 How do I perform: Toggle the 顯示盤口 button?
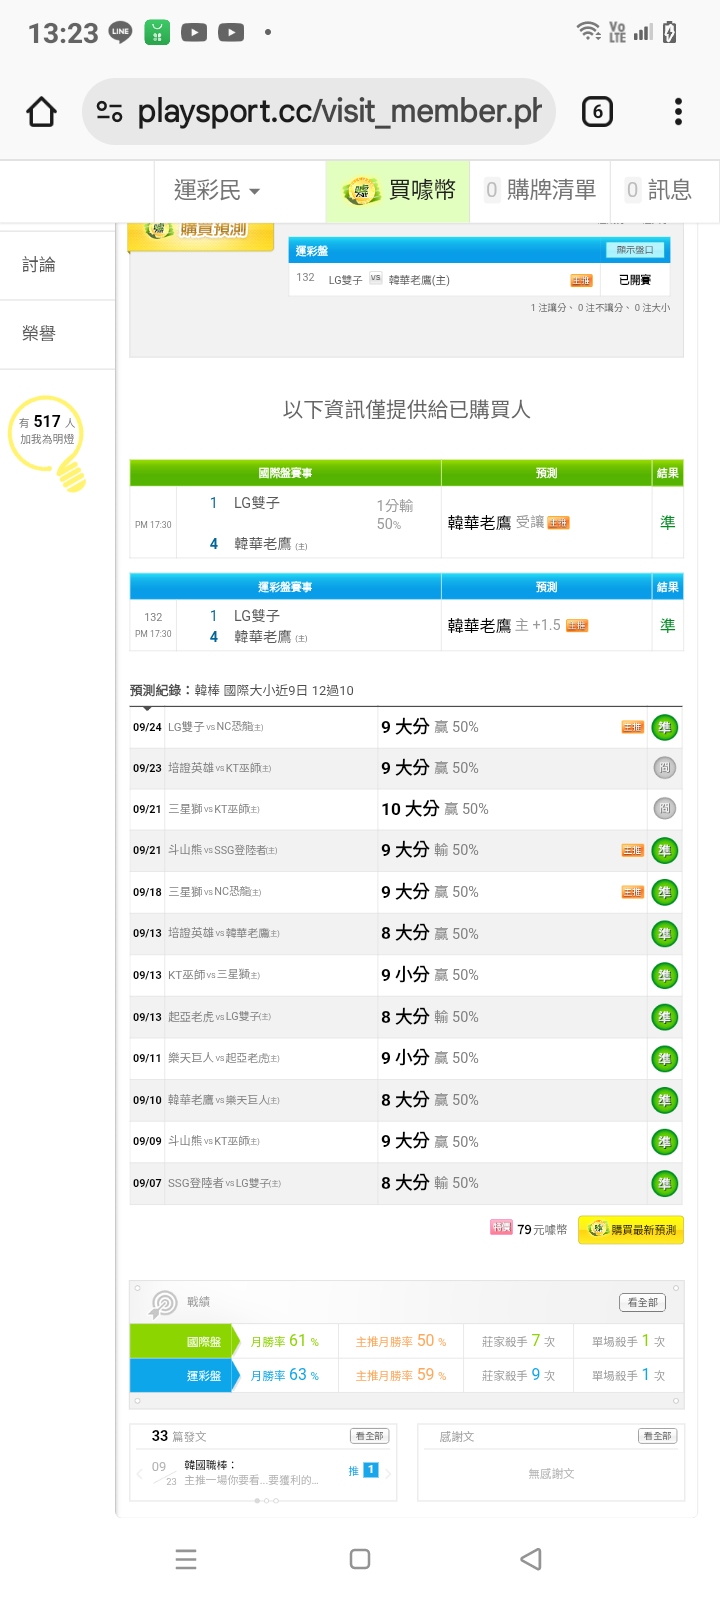point(635,250)
